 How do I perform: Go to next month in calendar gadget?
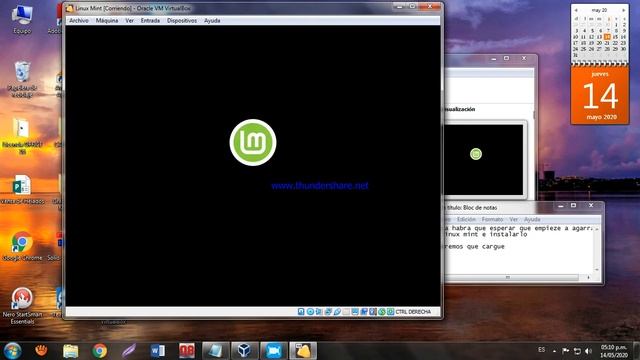[623, 10]
